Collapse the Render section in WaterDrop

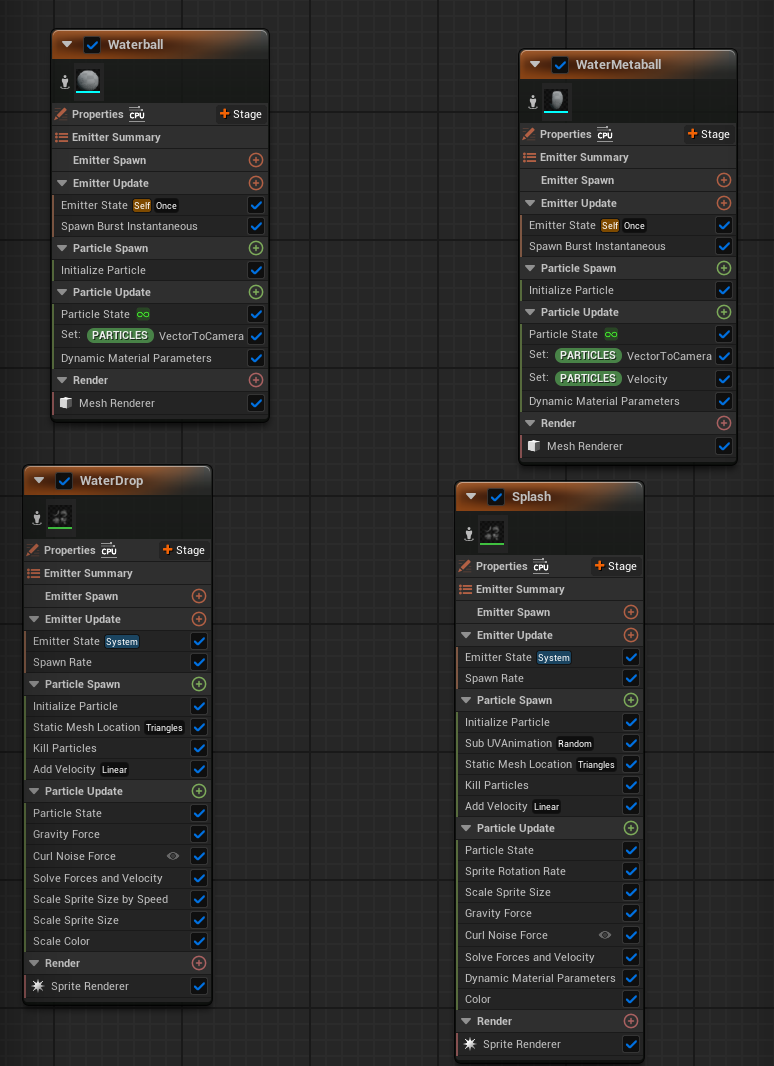tap(34, 963)
